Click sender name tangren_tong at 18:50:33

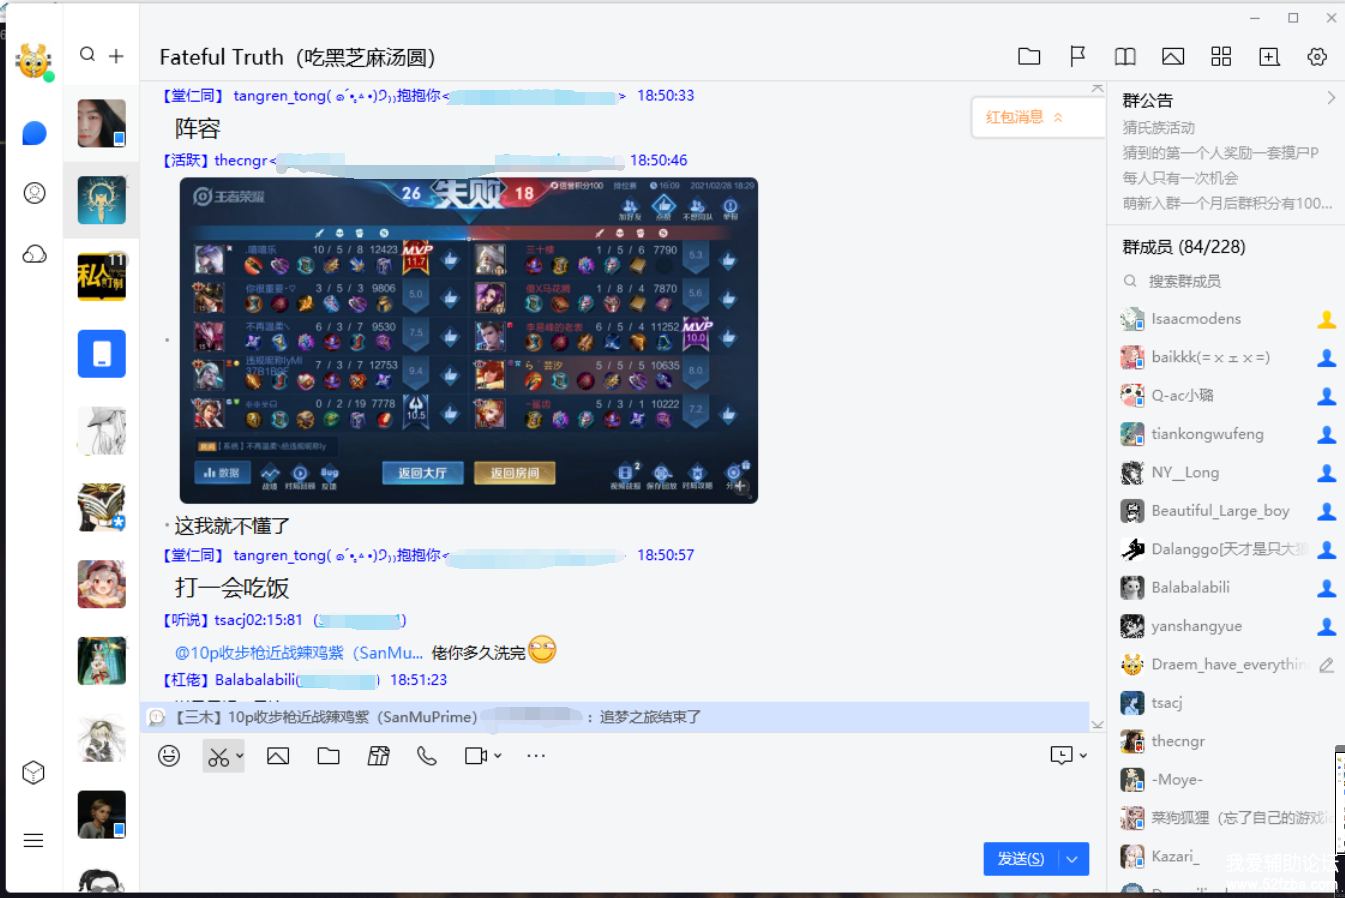pos(280,96)
